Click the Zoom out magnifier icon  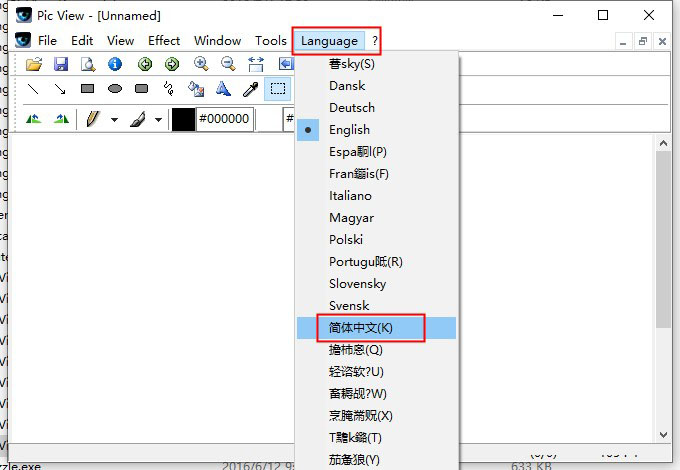coord(228,64)
